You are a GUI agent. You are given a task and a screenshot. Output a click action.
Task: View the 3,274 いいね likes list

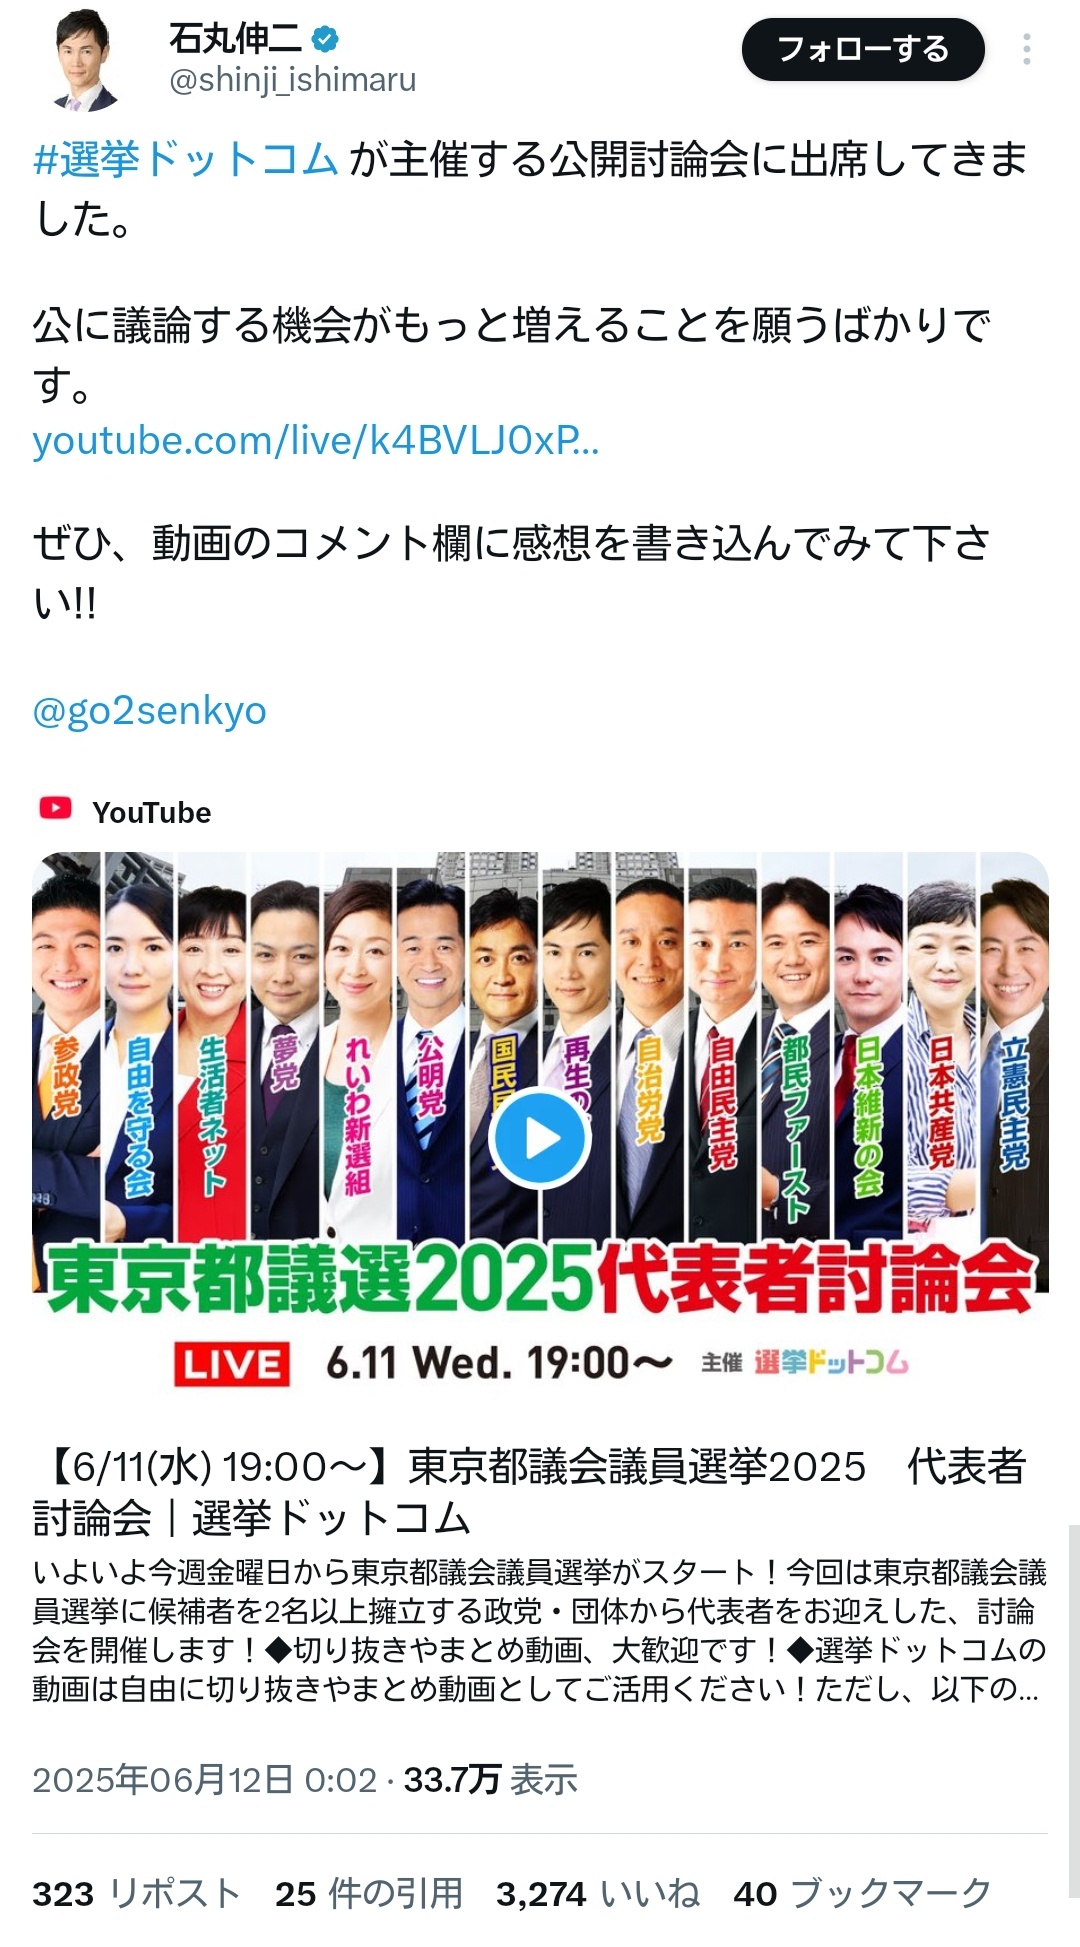598,1893
